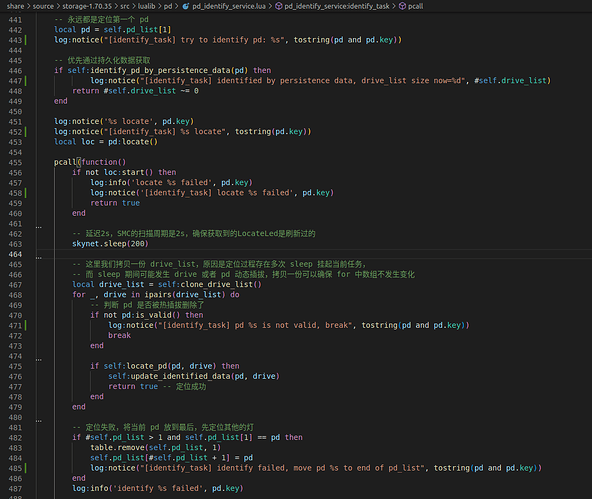Click the pcall symbol icon in breadcrumbs

(x=402, y=6)
